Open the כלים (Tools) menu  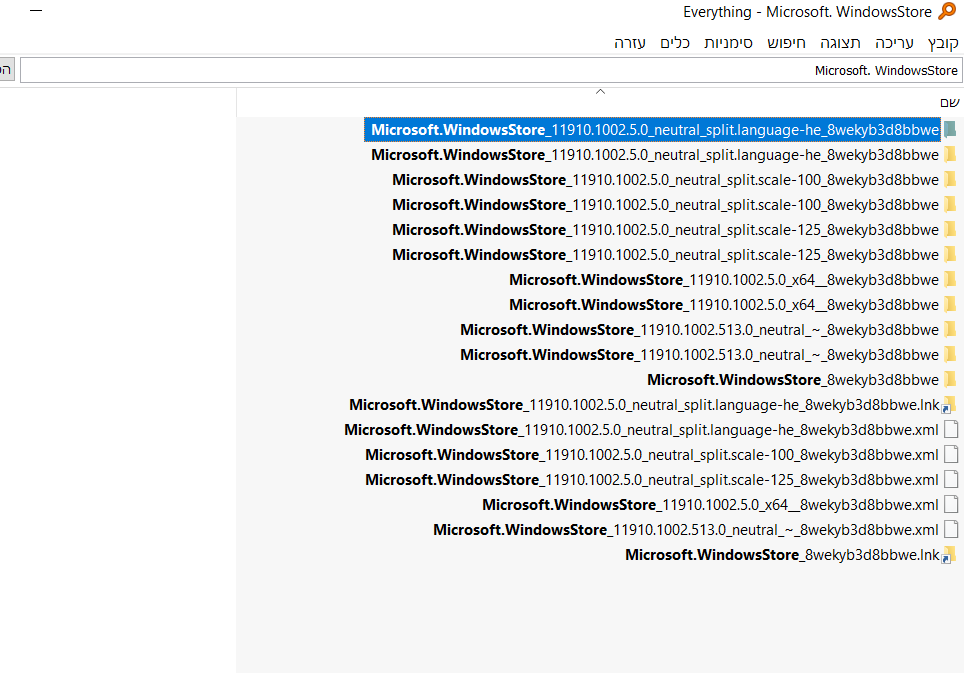(675, 43)
